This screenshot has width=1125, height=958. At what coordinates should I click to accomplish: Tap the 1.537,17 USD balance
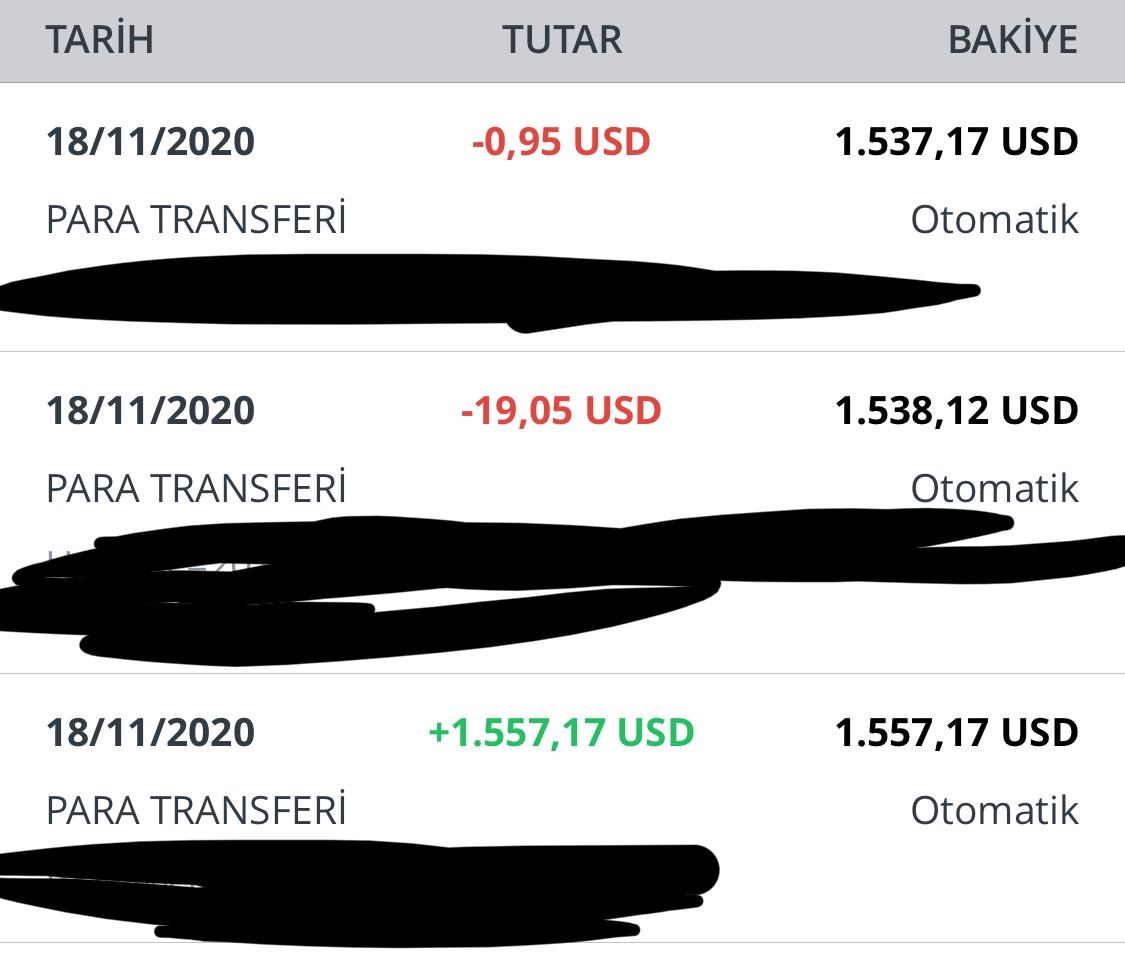click(956, 141)
